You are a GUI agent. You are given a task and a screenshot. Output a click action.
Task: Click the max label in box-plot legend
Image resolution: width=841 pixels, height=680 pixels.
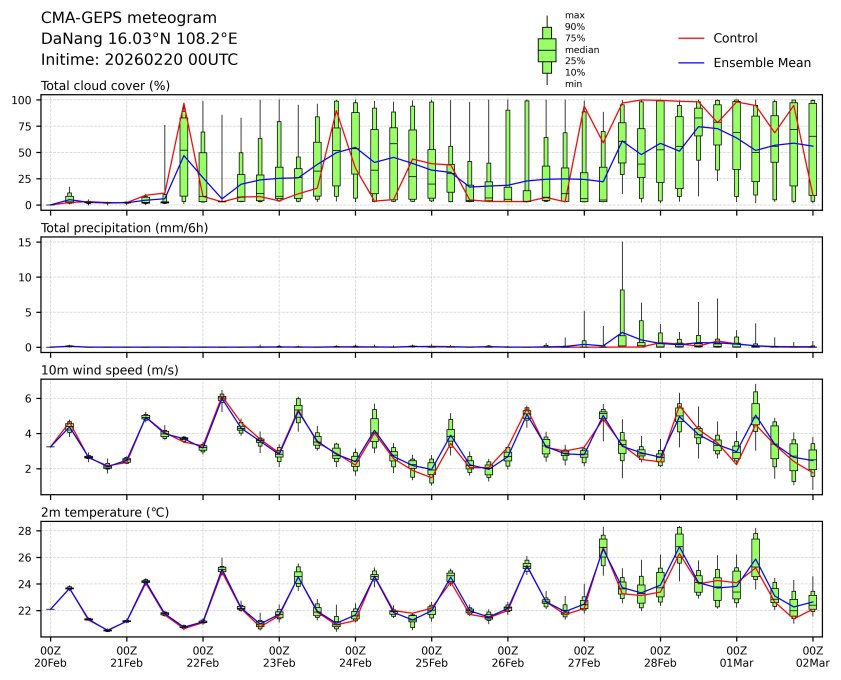click(x=574, y=15)
